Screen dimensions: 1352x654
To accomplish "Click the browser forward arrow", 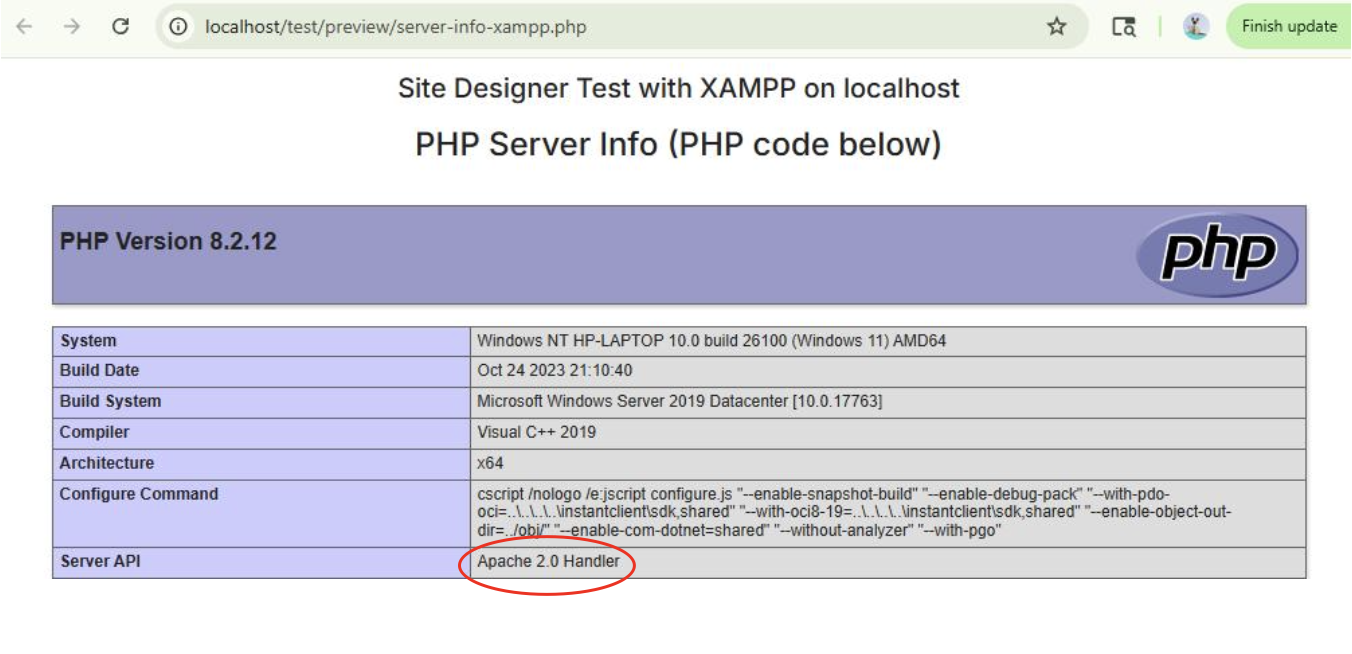I will click(72, 27).
